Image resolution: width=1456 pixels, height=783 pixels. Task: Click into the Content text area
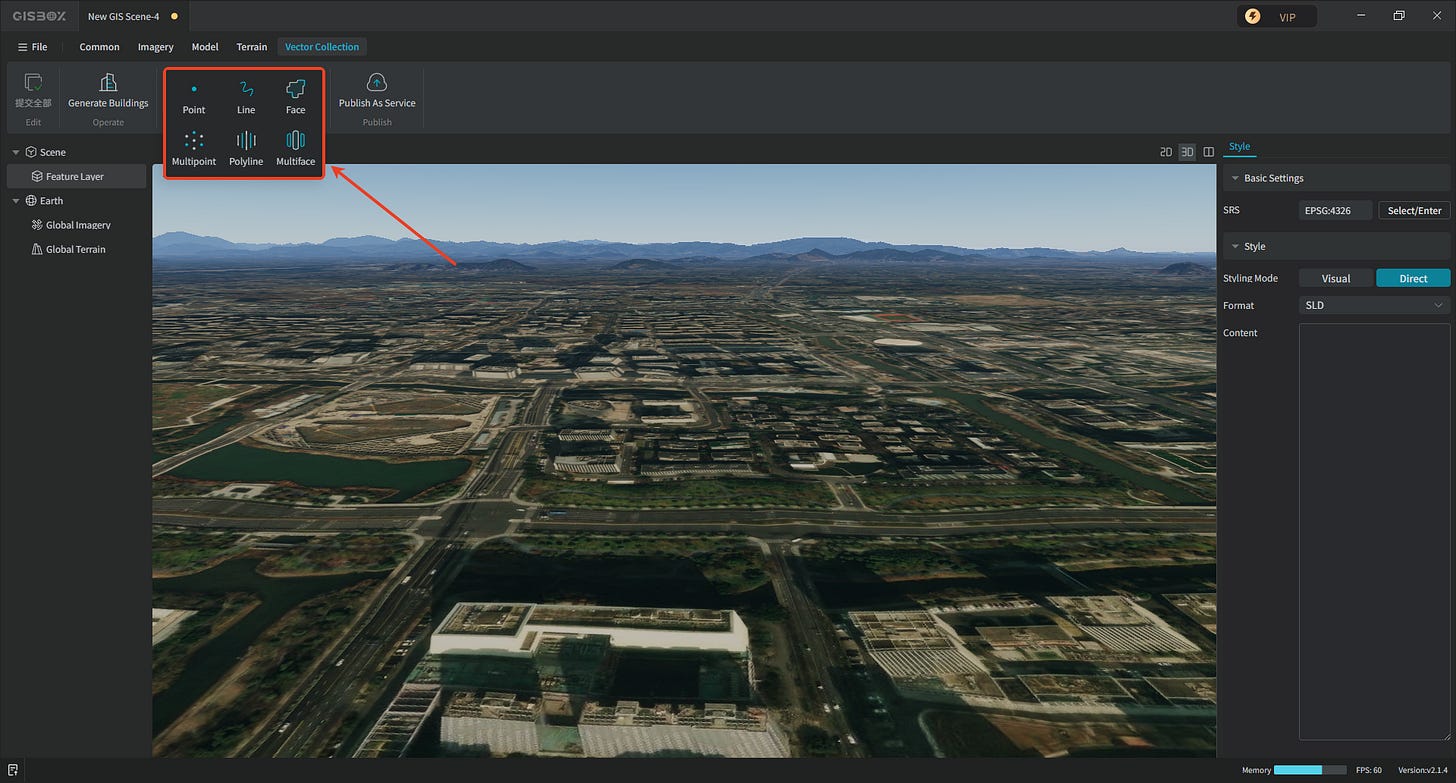pos(1374,531)
